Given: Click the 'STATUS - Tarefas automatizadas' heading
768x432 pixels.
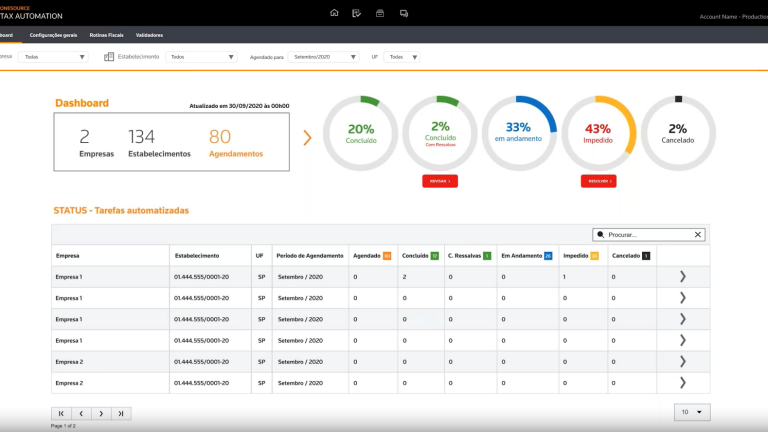Looking at the screenshot, I should click(121, 211).
